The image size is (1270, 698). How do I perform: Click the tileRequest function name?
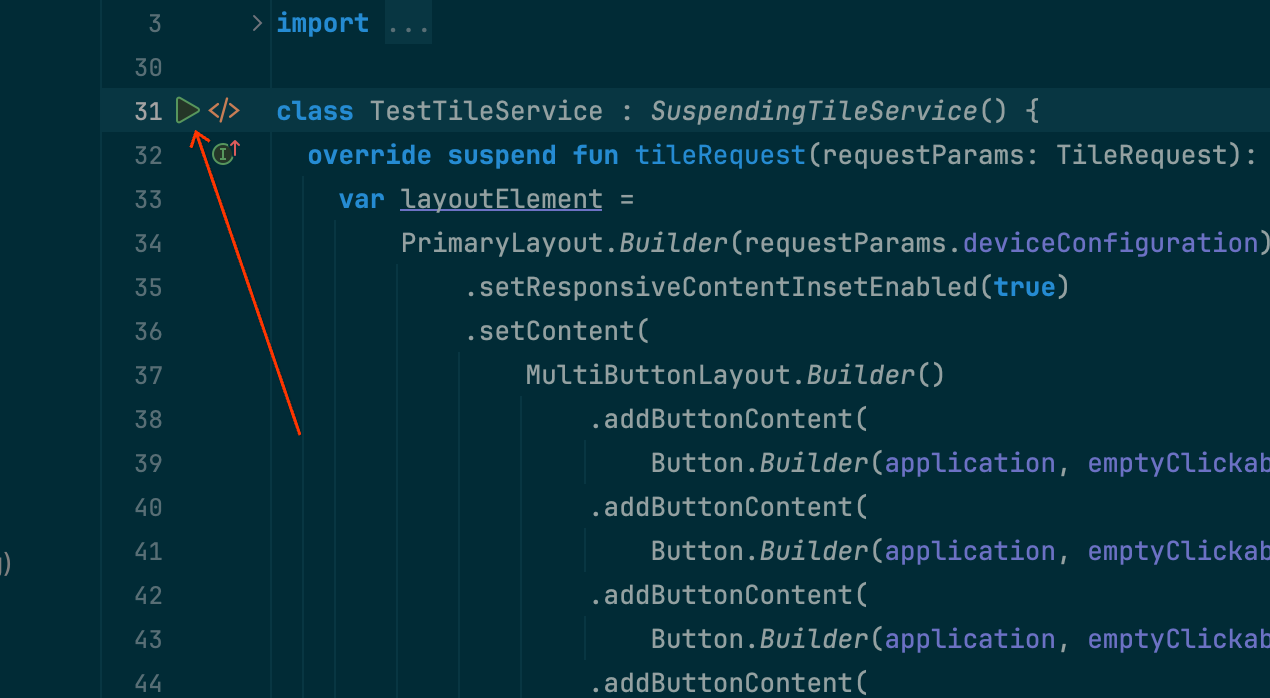(719, 154)
